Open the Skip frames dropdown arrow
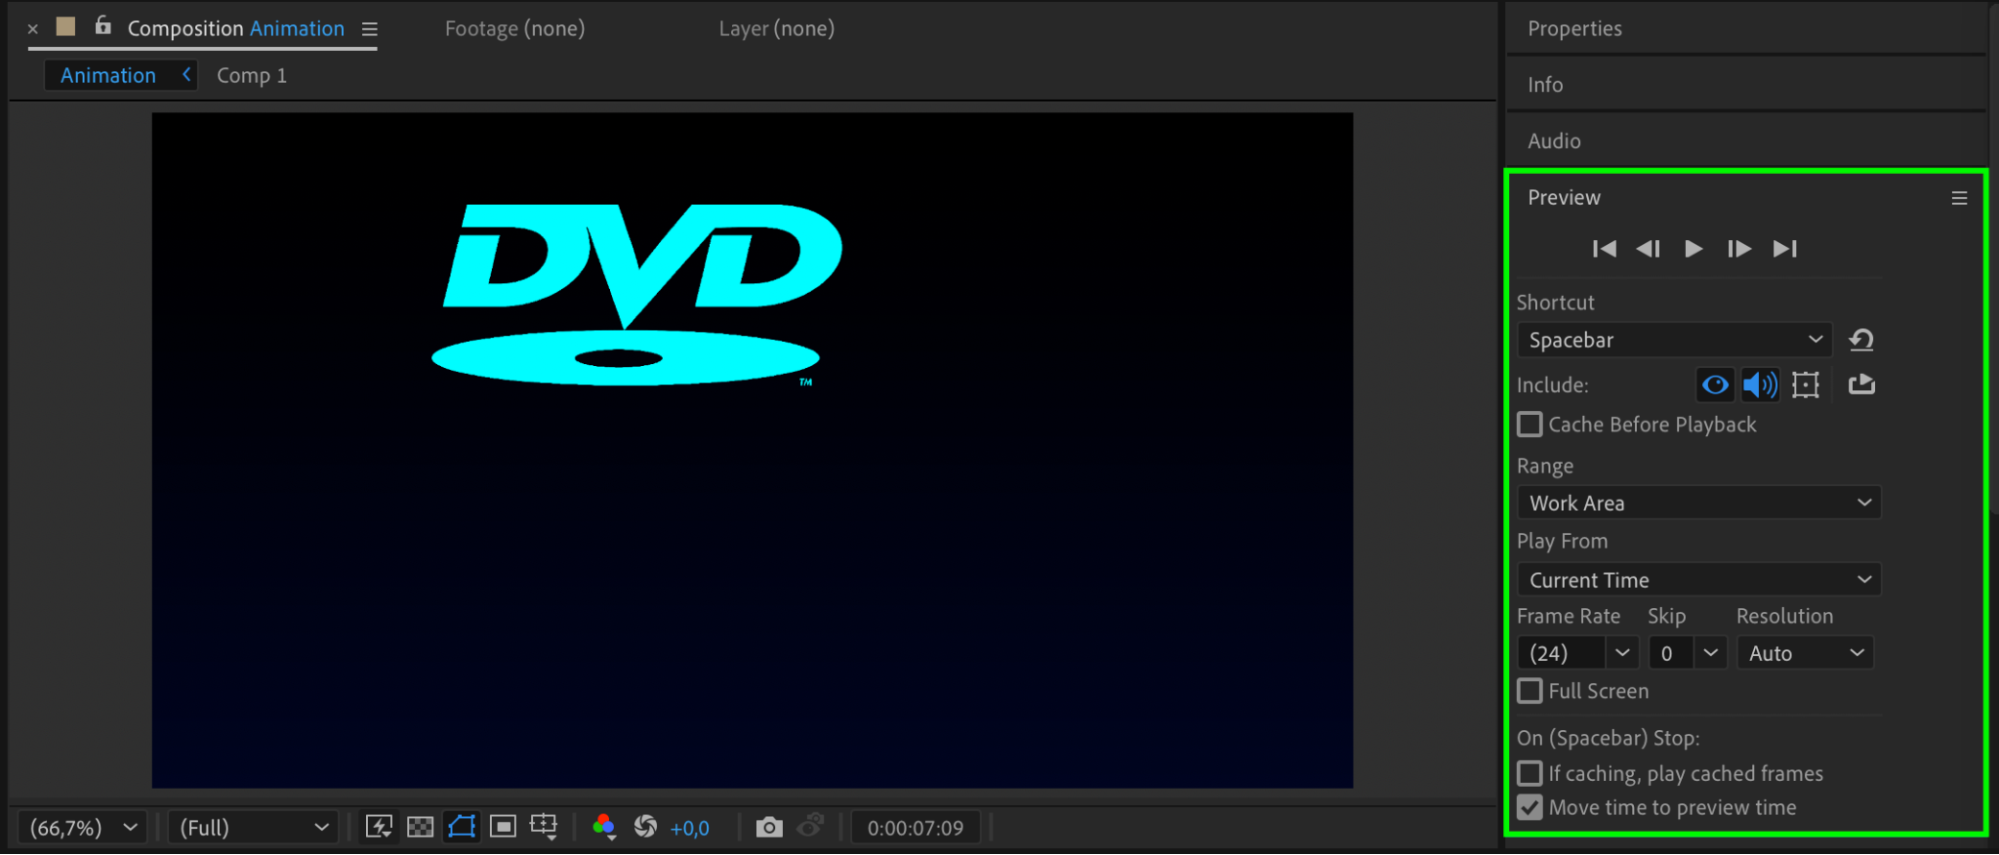 [1711, 653]
